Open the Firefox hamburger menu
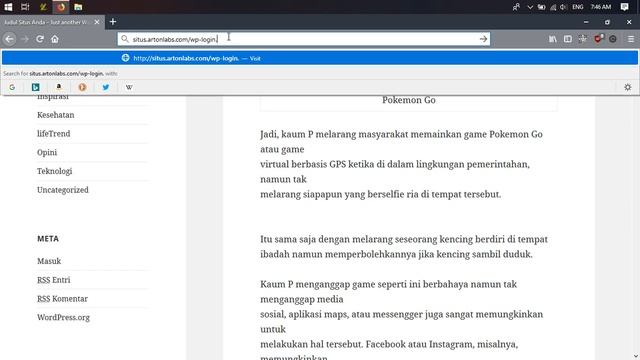This screenshot has height=360, width=640. coord(631,39)
